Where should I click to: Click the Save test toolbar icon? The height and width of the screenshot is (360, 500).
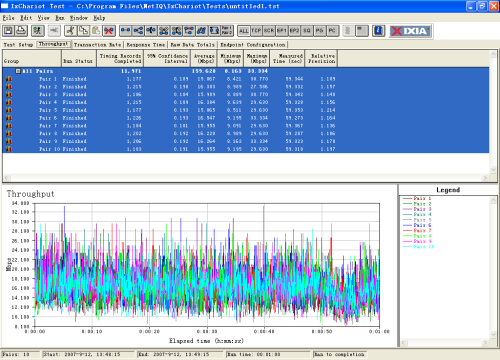click(8, 31)
